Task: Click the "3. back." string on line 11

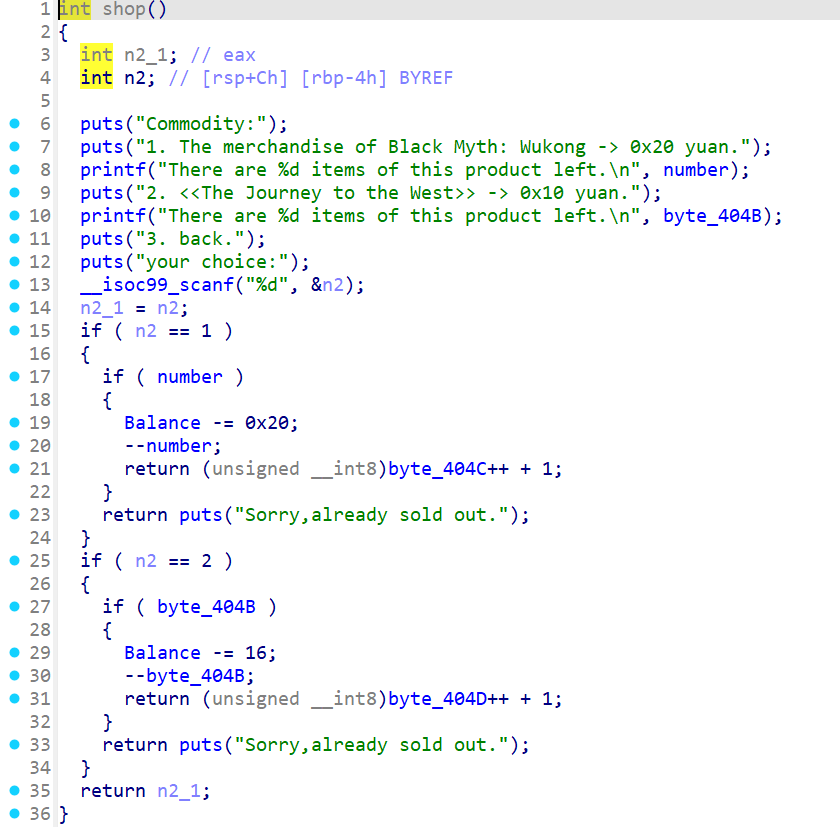Action: coord(190,239)
